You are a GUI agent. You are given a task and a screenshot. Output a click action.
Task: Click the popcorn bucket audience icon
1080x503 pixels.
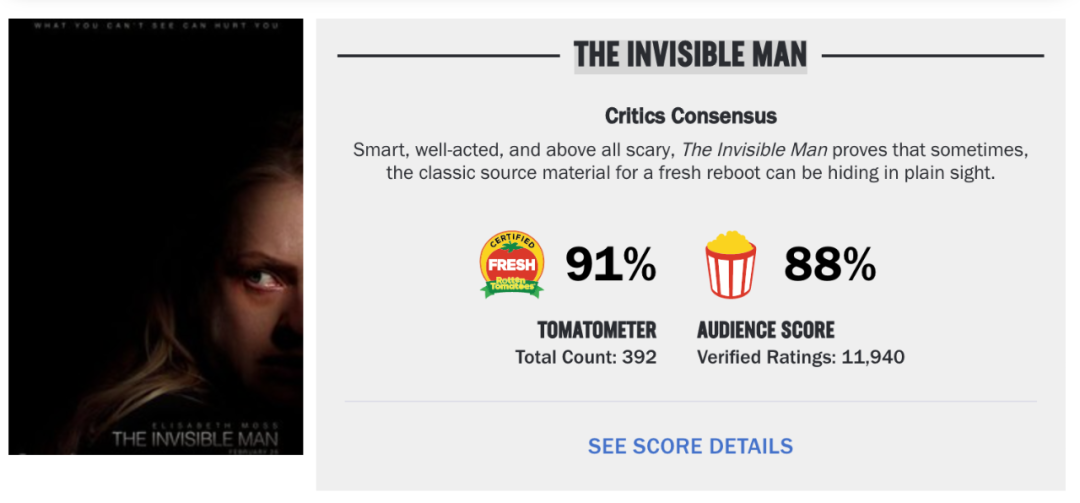[731, 265]
